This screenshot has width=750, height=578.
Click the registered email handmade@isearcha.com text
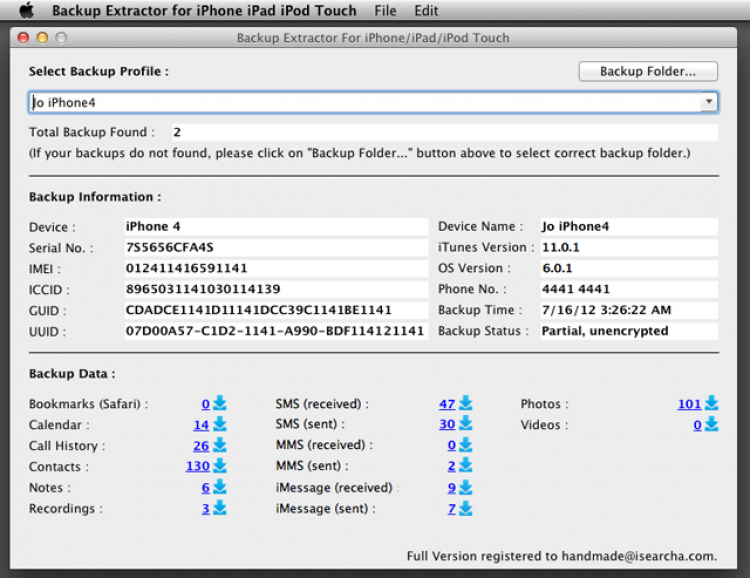tap(638, 556)
